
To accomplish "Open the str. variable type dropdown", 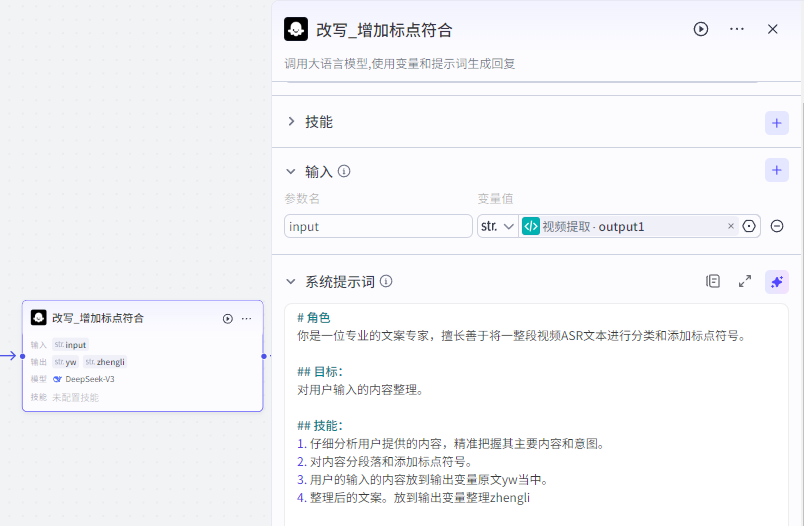I will point(497,226).
